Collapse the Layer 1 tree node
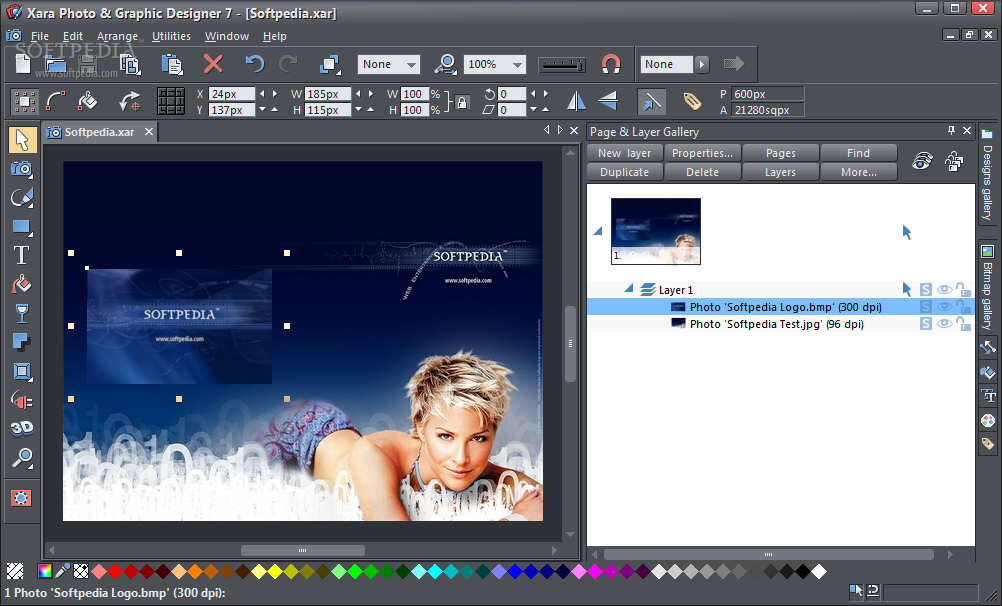 pos(629,289)
